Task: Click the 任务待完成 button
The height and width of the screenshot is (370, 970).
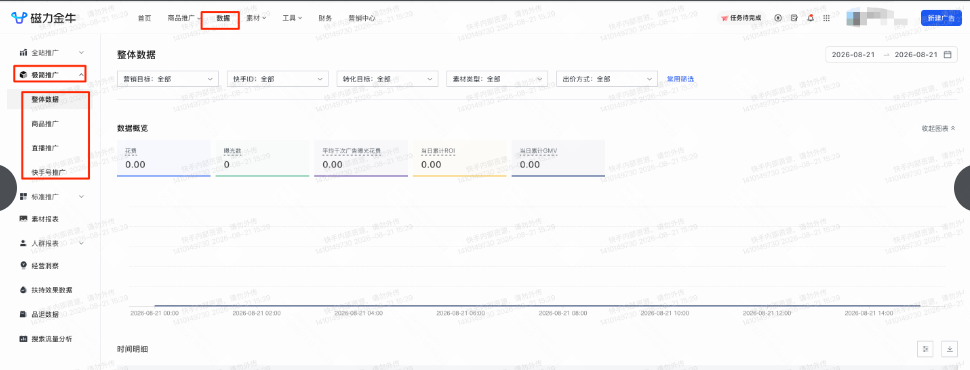Action: click(741, 19)
